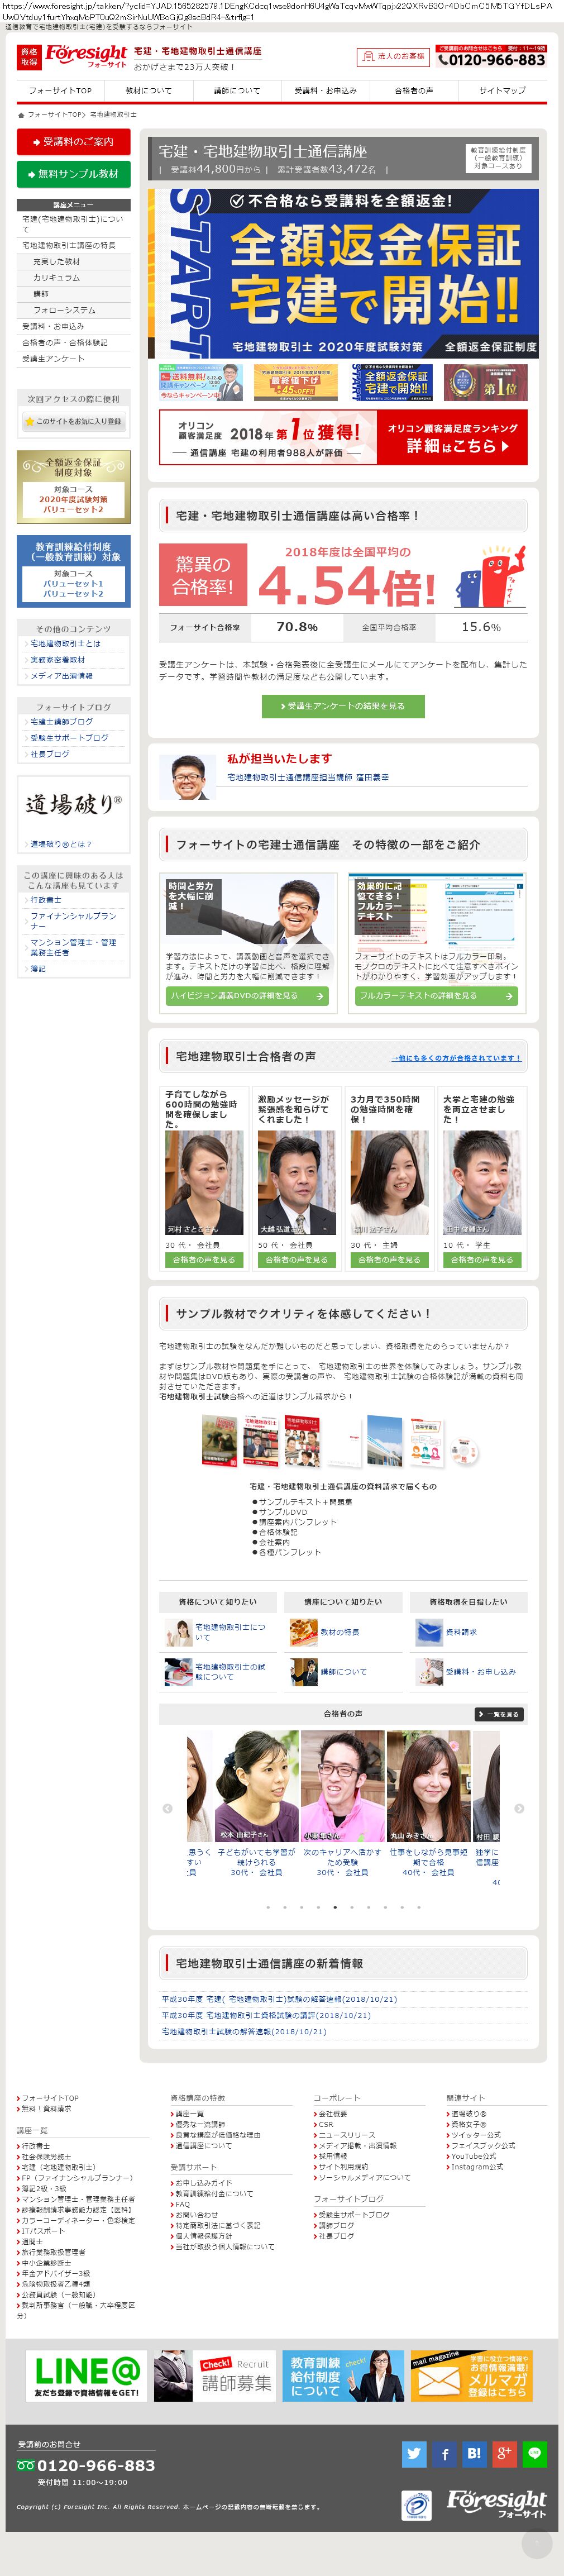Advance testimonial carousel with right arrow
The width and height of the screenshot is (564, 2576).
pos(519,1808)
